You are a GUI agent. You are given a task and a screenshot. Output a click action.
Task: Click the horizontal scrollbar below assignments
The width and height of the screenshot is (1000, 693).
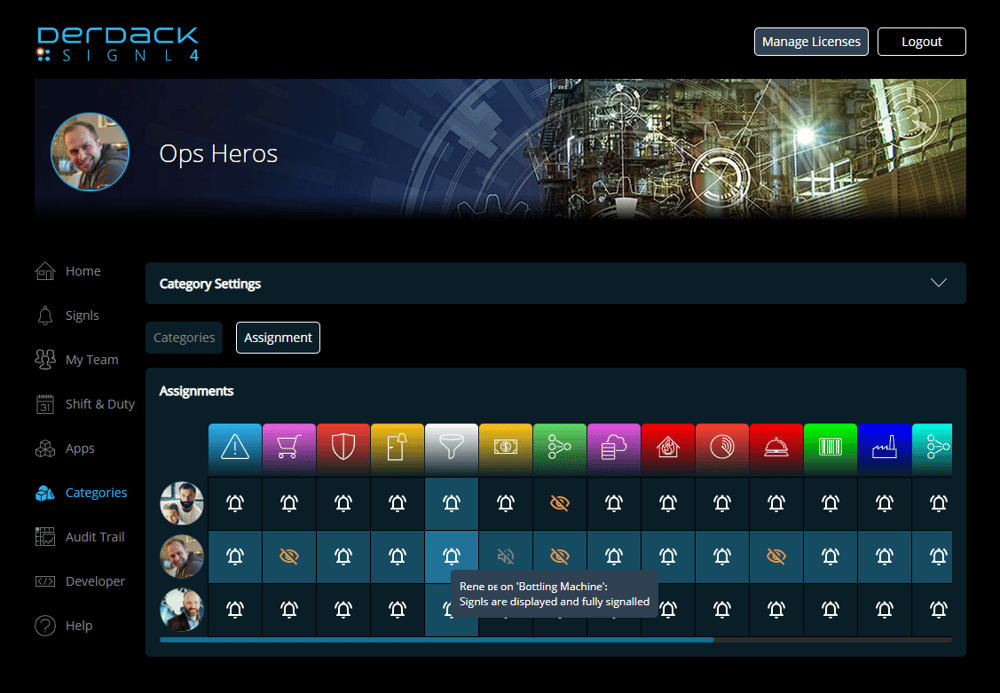[x=436, y=639]
